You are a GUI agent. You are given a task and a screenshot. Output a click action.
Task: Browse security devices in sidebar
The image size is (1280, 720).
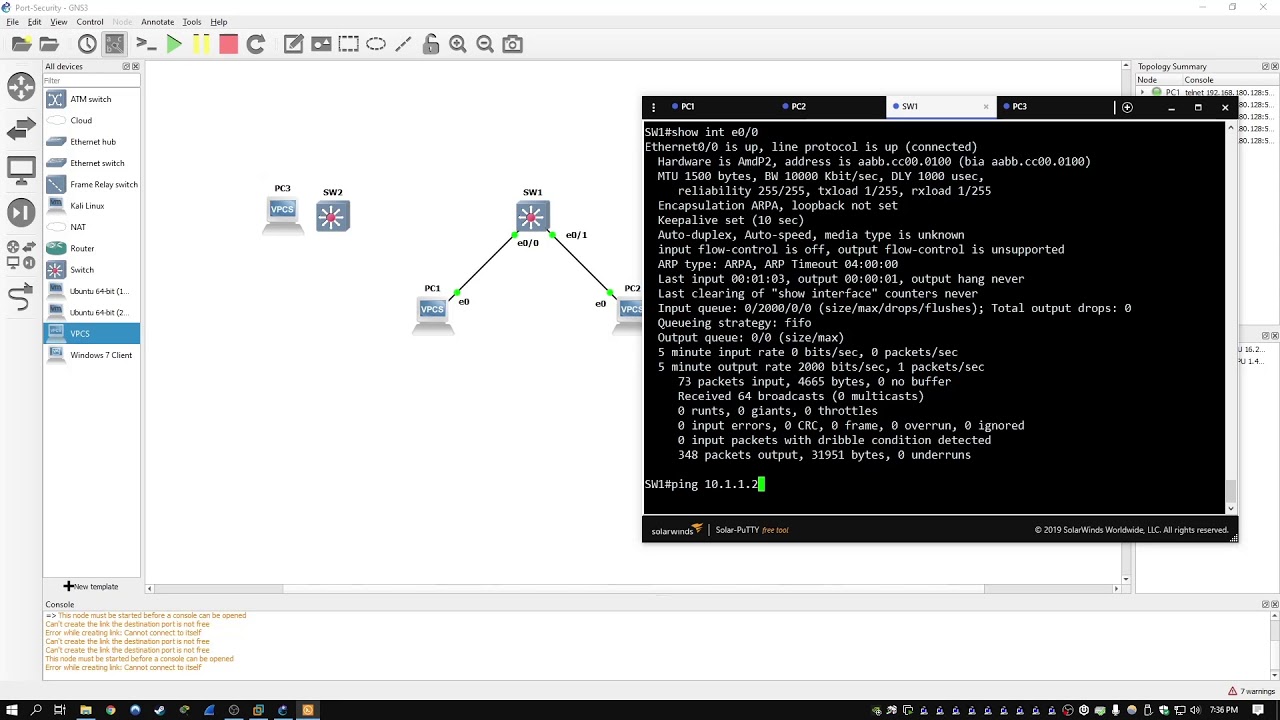21,212
